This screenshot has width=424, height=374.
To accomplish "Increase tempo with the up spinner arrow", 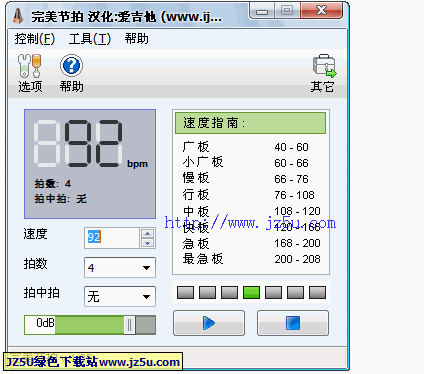I will click(x=147, y=233).
